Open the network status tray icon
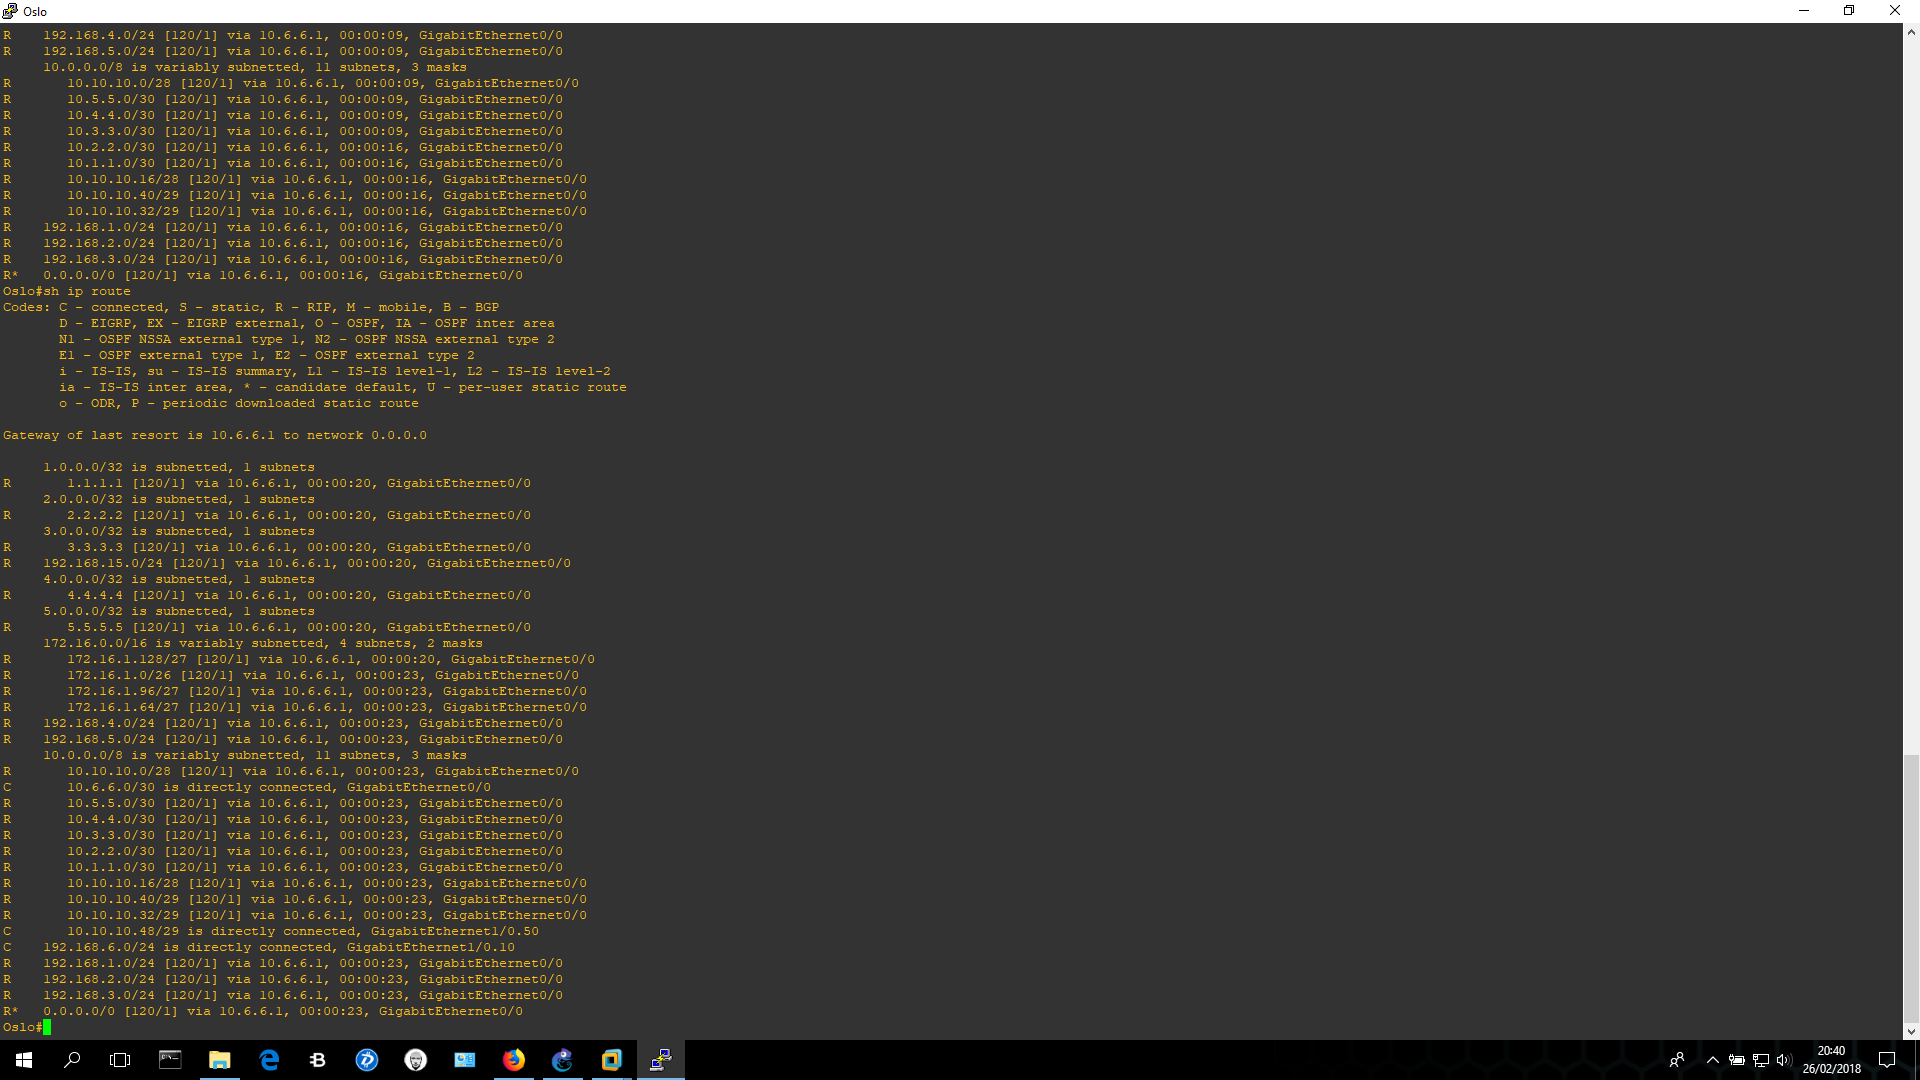1920x1080 pixels. 1761,1060
